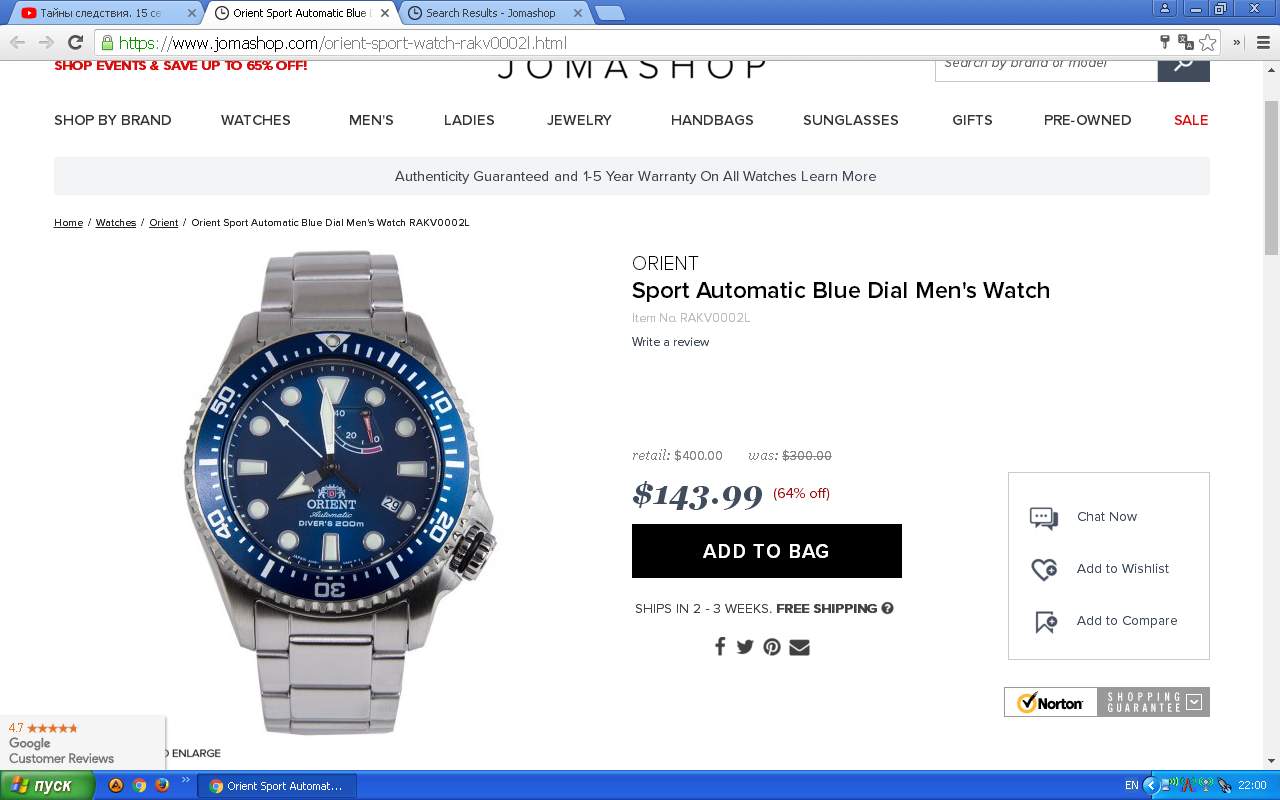1280x800 pixels.
Task: Go to Orient breadcrumb link
Action: click(x=164, y=222)
